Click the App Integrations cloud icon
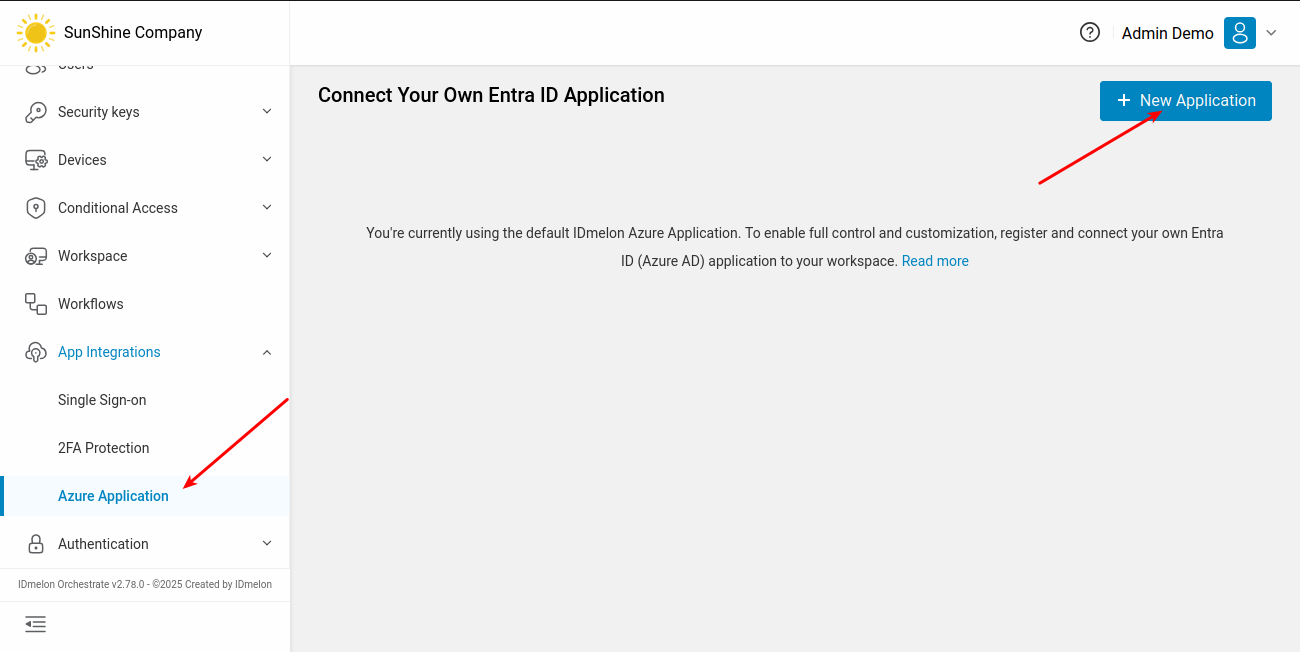The width and height of the screenshot is (1300, 652). point(36,352)
